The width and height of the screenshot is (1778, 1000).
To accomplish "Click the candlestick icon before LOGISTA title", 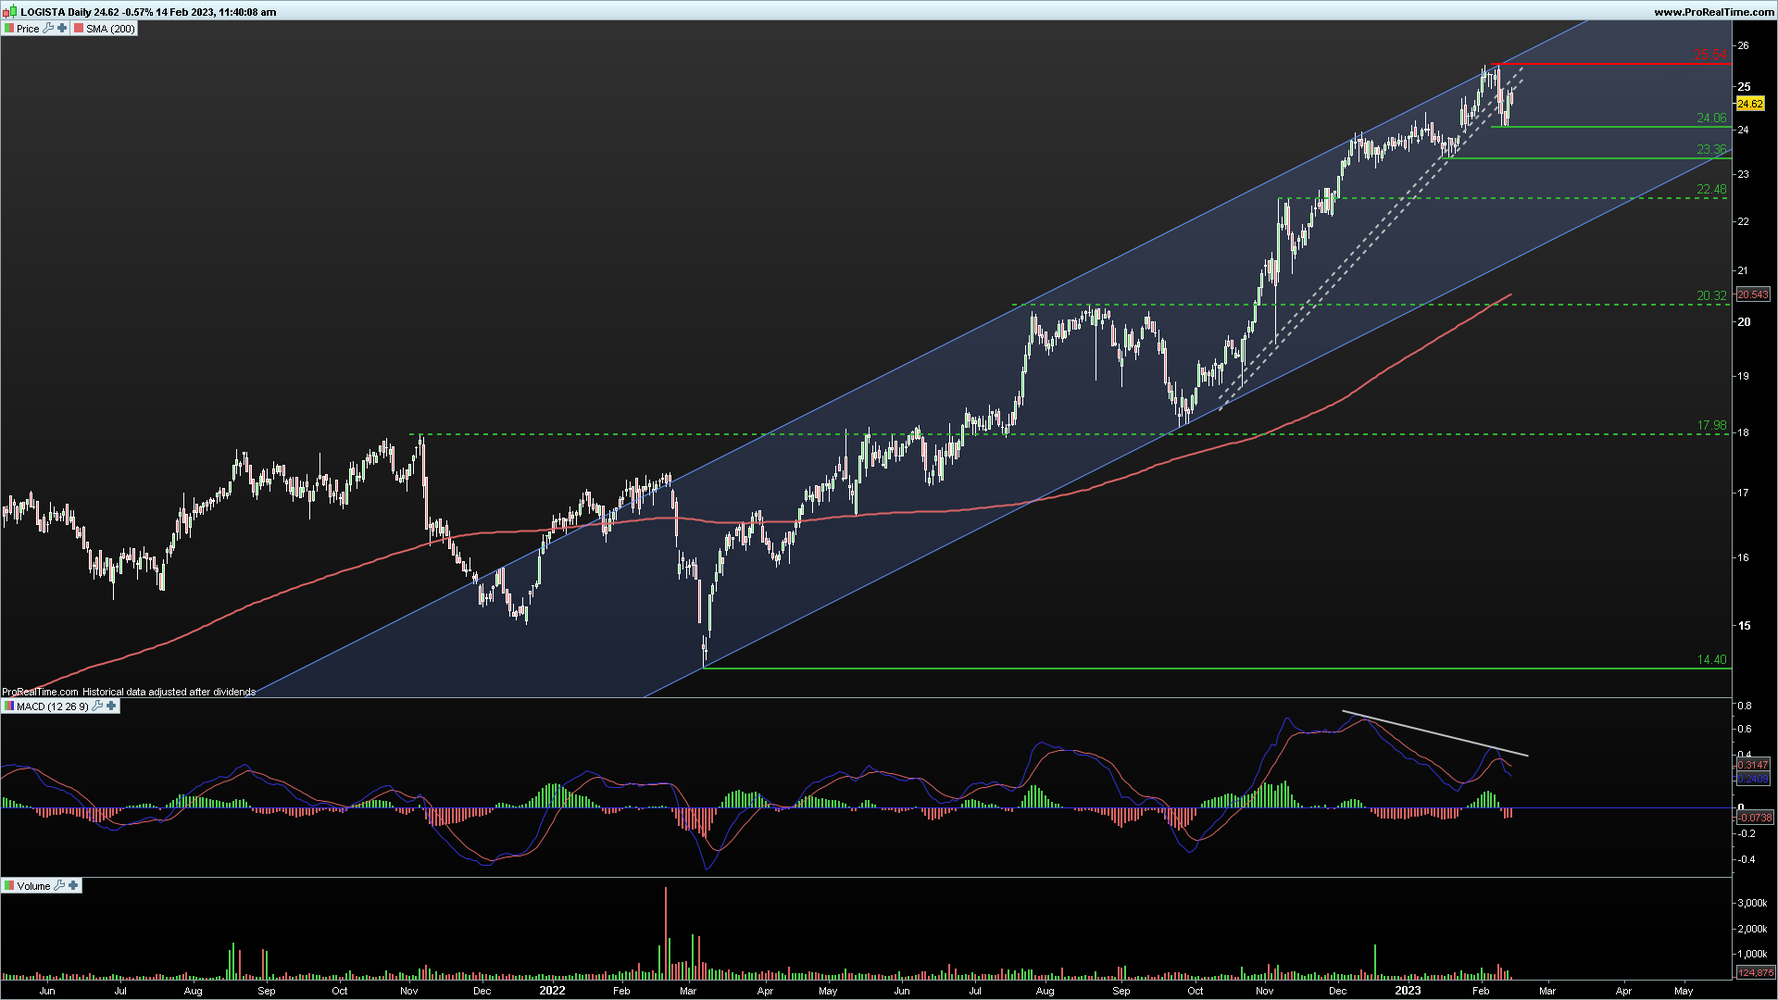I will [10, 11].
